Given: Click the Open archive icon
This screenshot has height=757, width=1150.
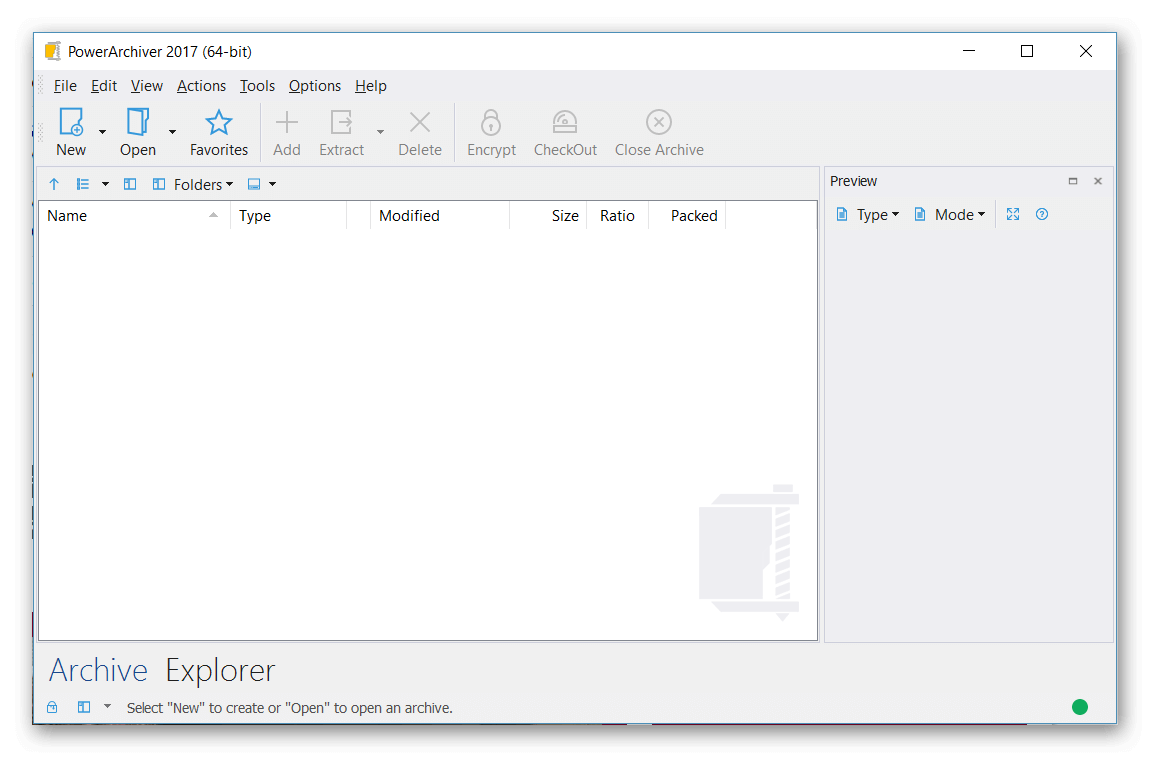Looking at the screenshot, I should (138, 123).
